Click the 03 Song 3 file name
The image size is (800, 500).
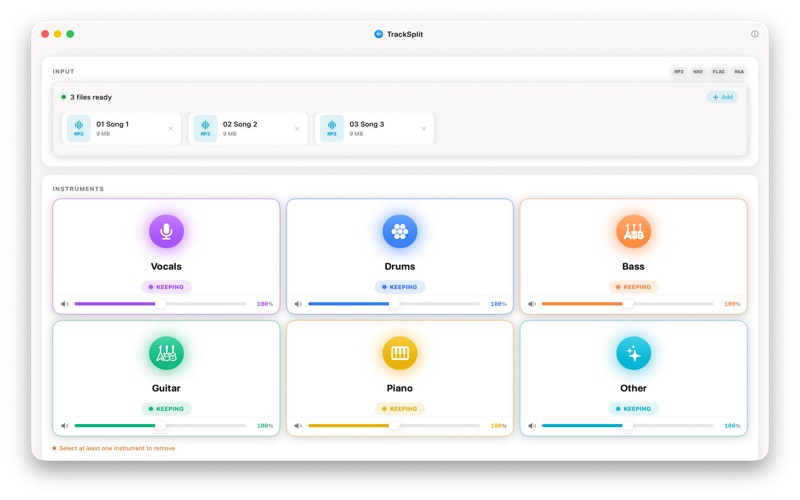click(366, 124)
